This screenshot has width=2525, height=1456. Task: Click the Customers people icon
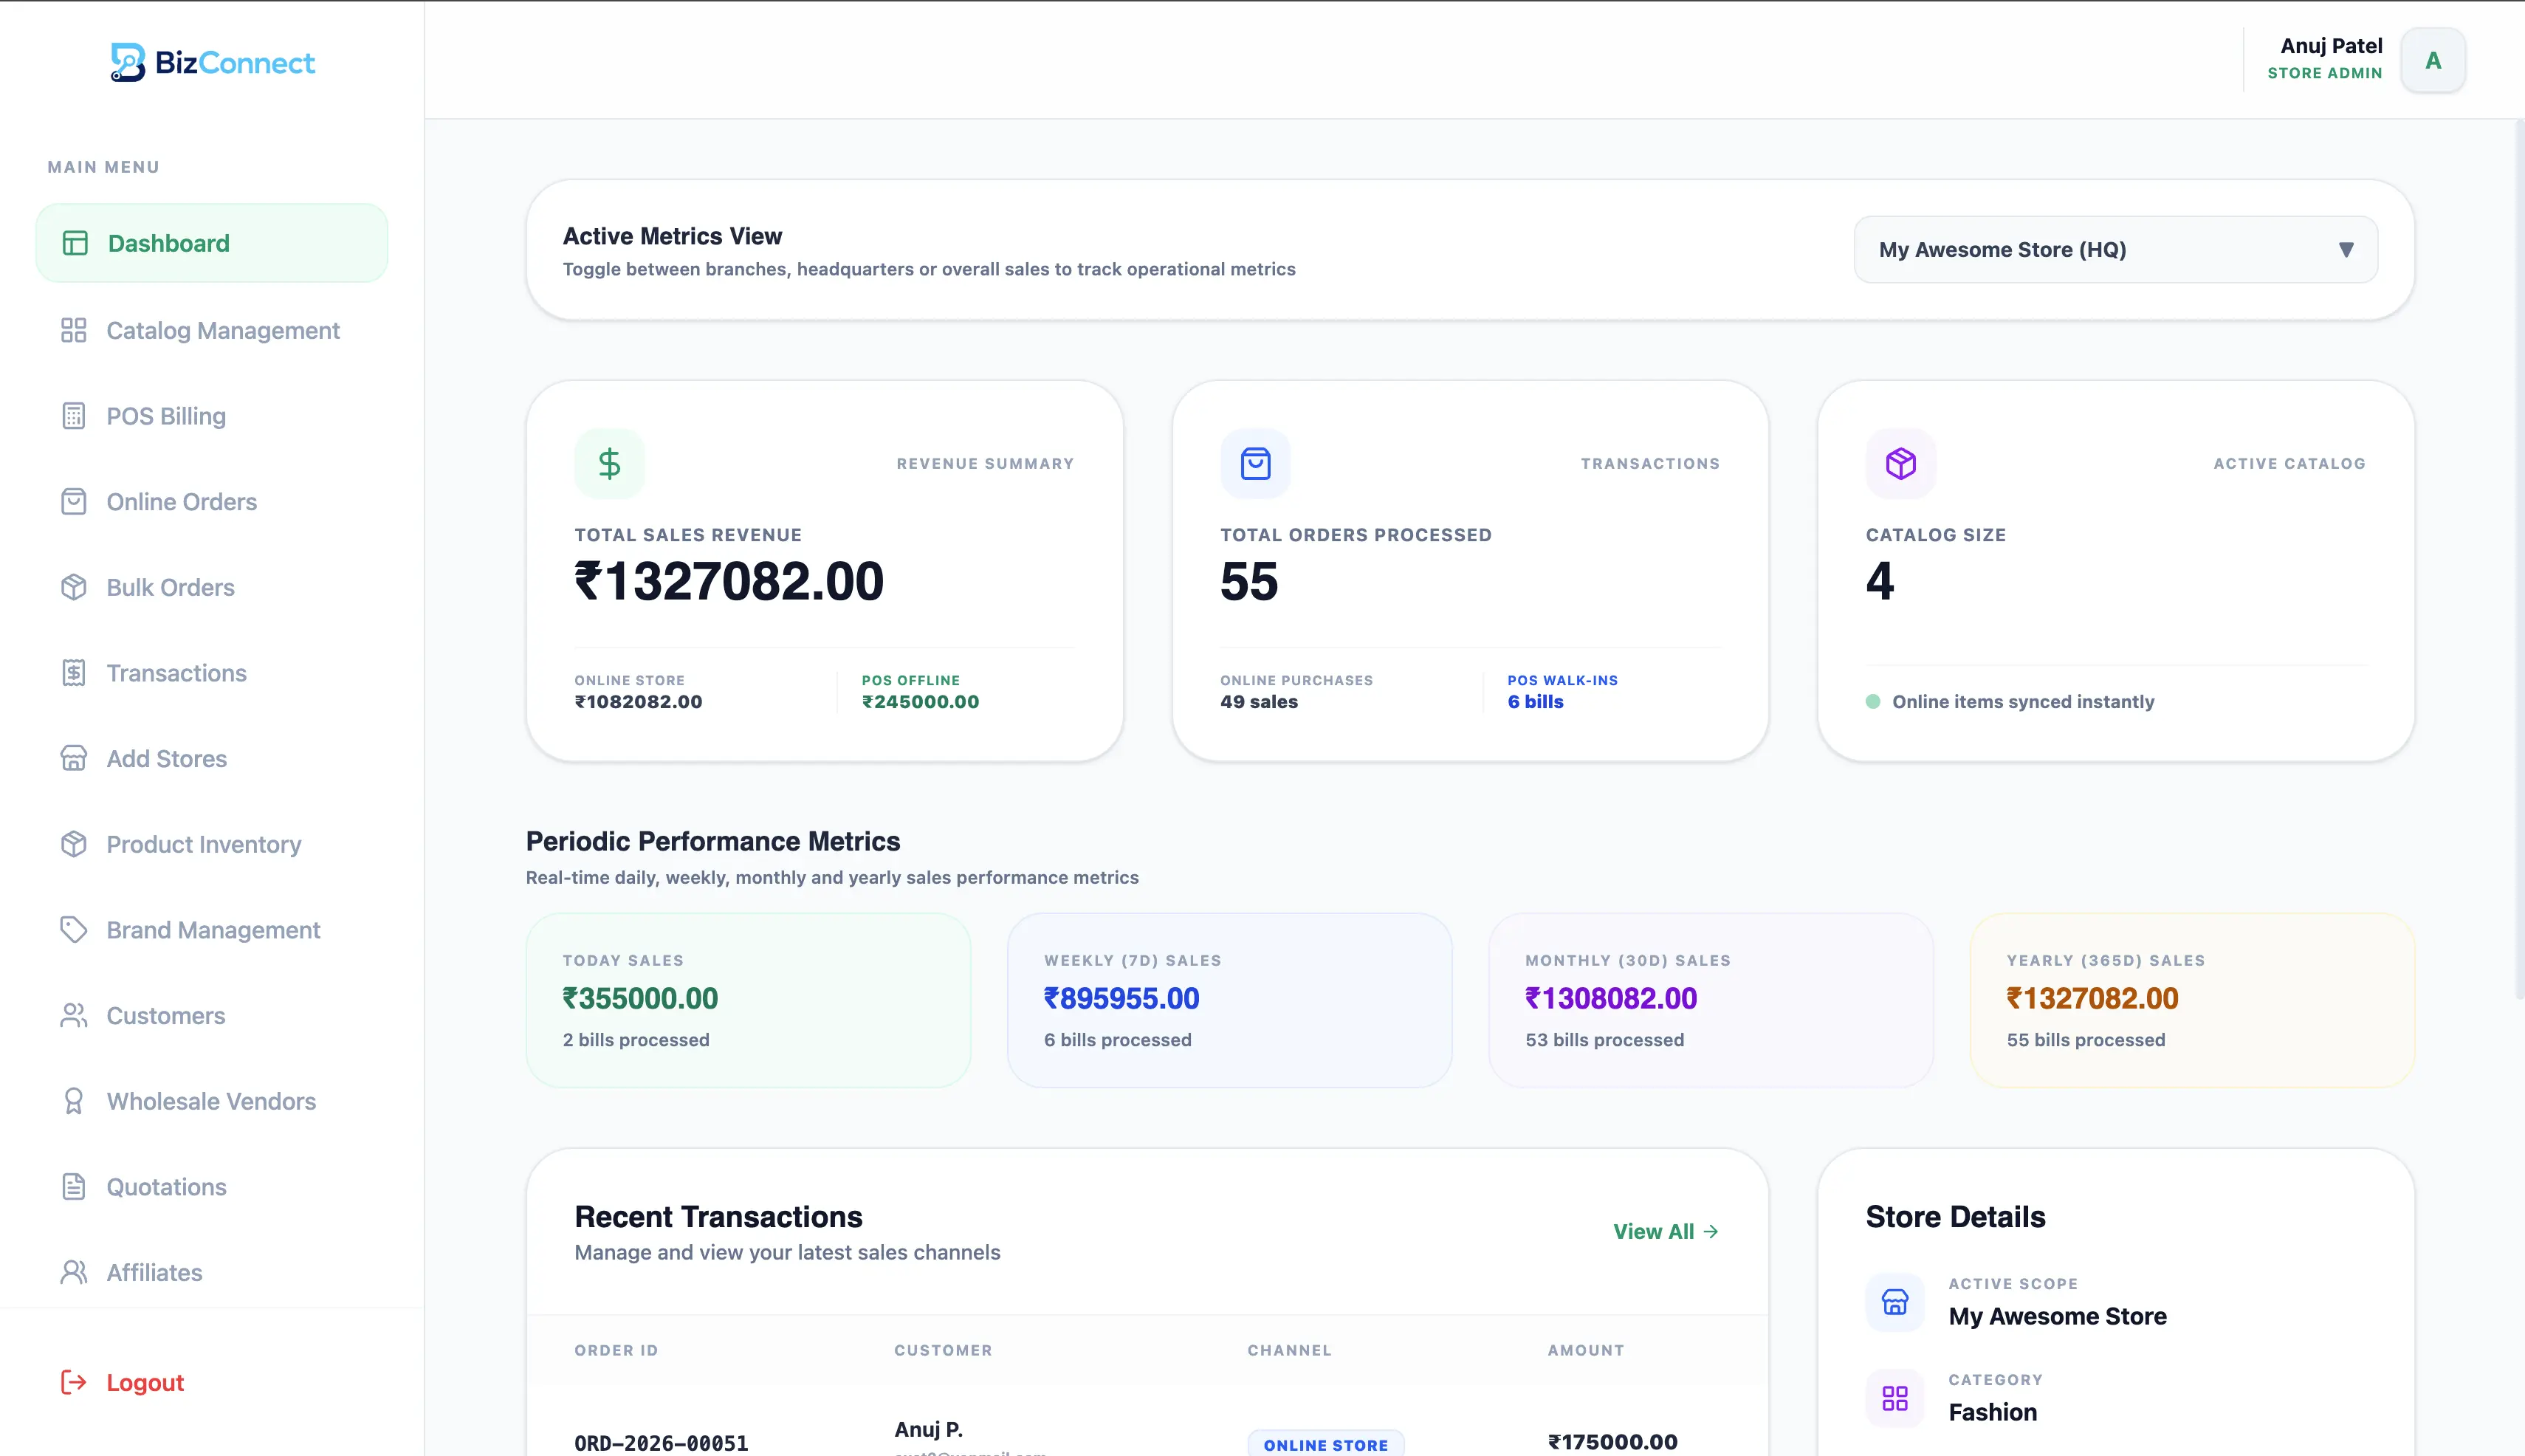[x=74, y=1016]
